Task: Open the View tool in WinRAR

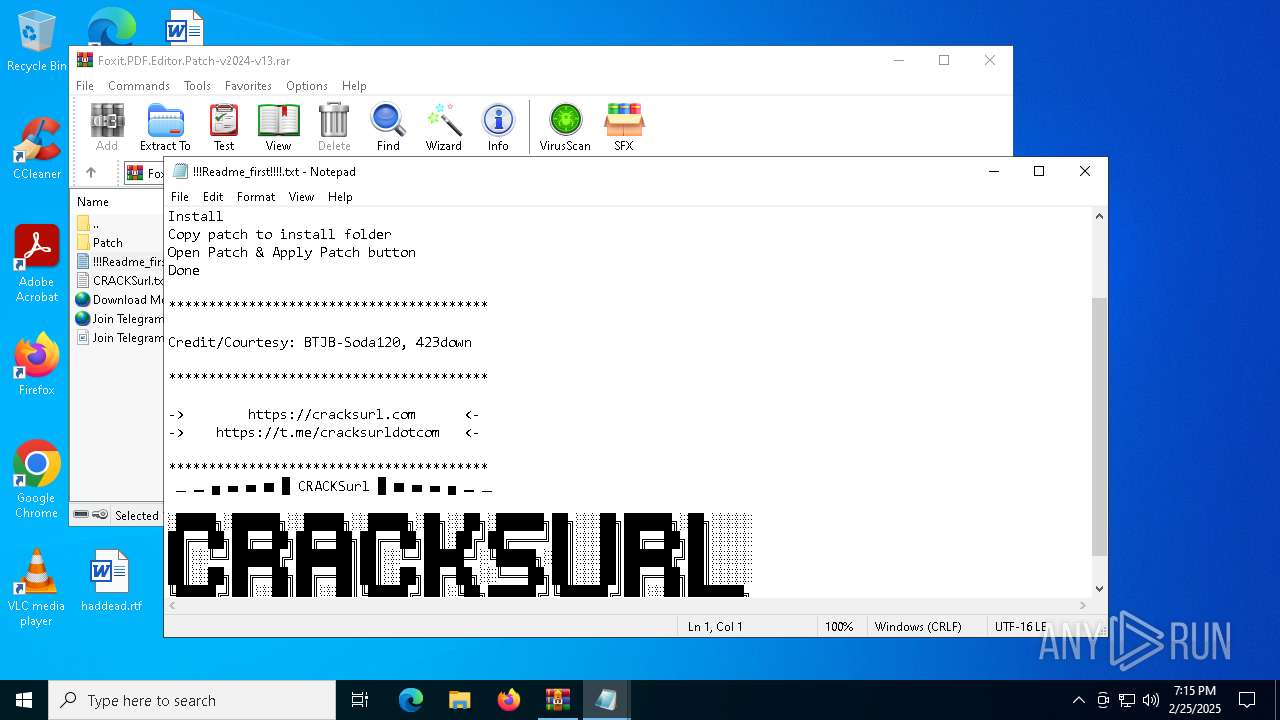Action: (x=278, y=127)
